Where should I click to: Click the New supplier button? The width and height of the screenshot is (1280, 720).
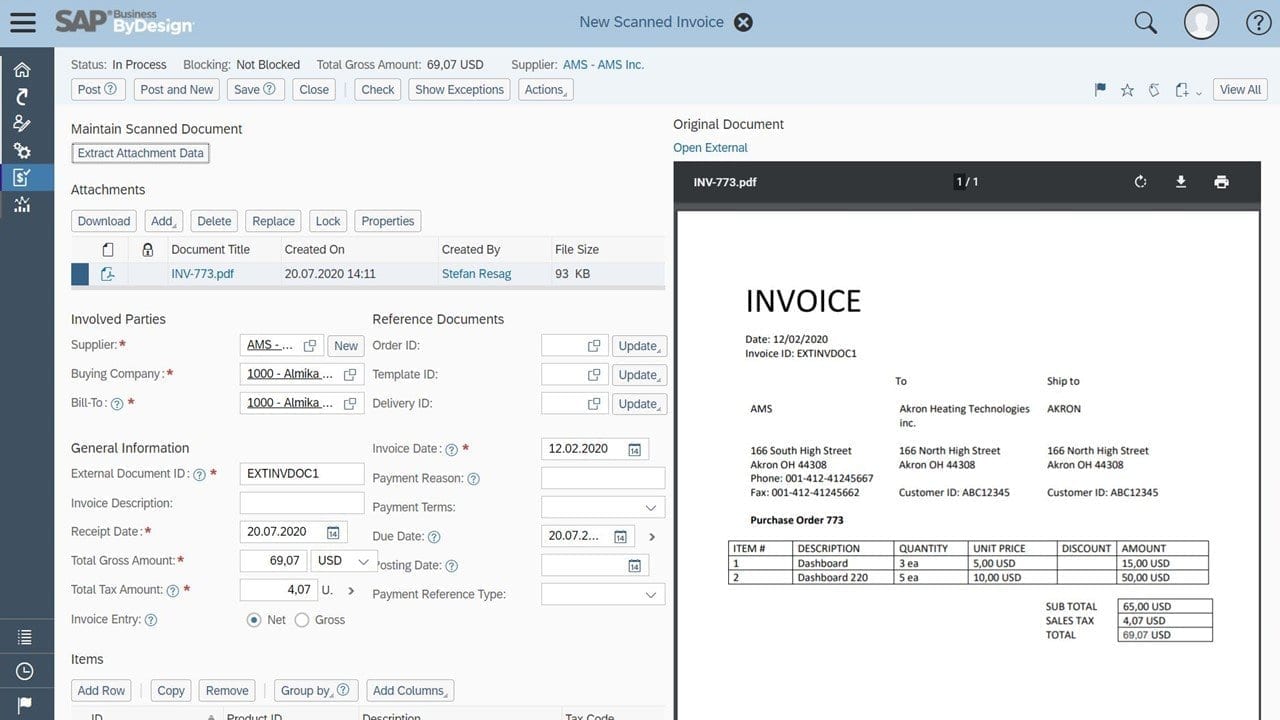click(x=346, y=346)
